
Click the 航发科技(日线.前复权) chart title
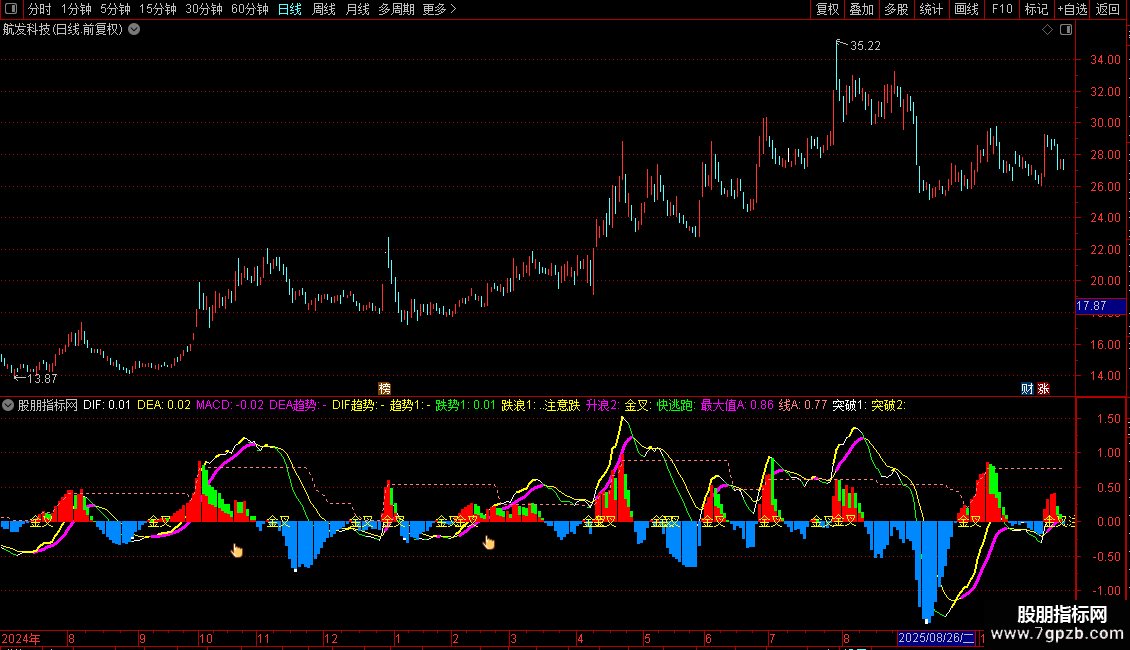[63, 30]
